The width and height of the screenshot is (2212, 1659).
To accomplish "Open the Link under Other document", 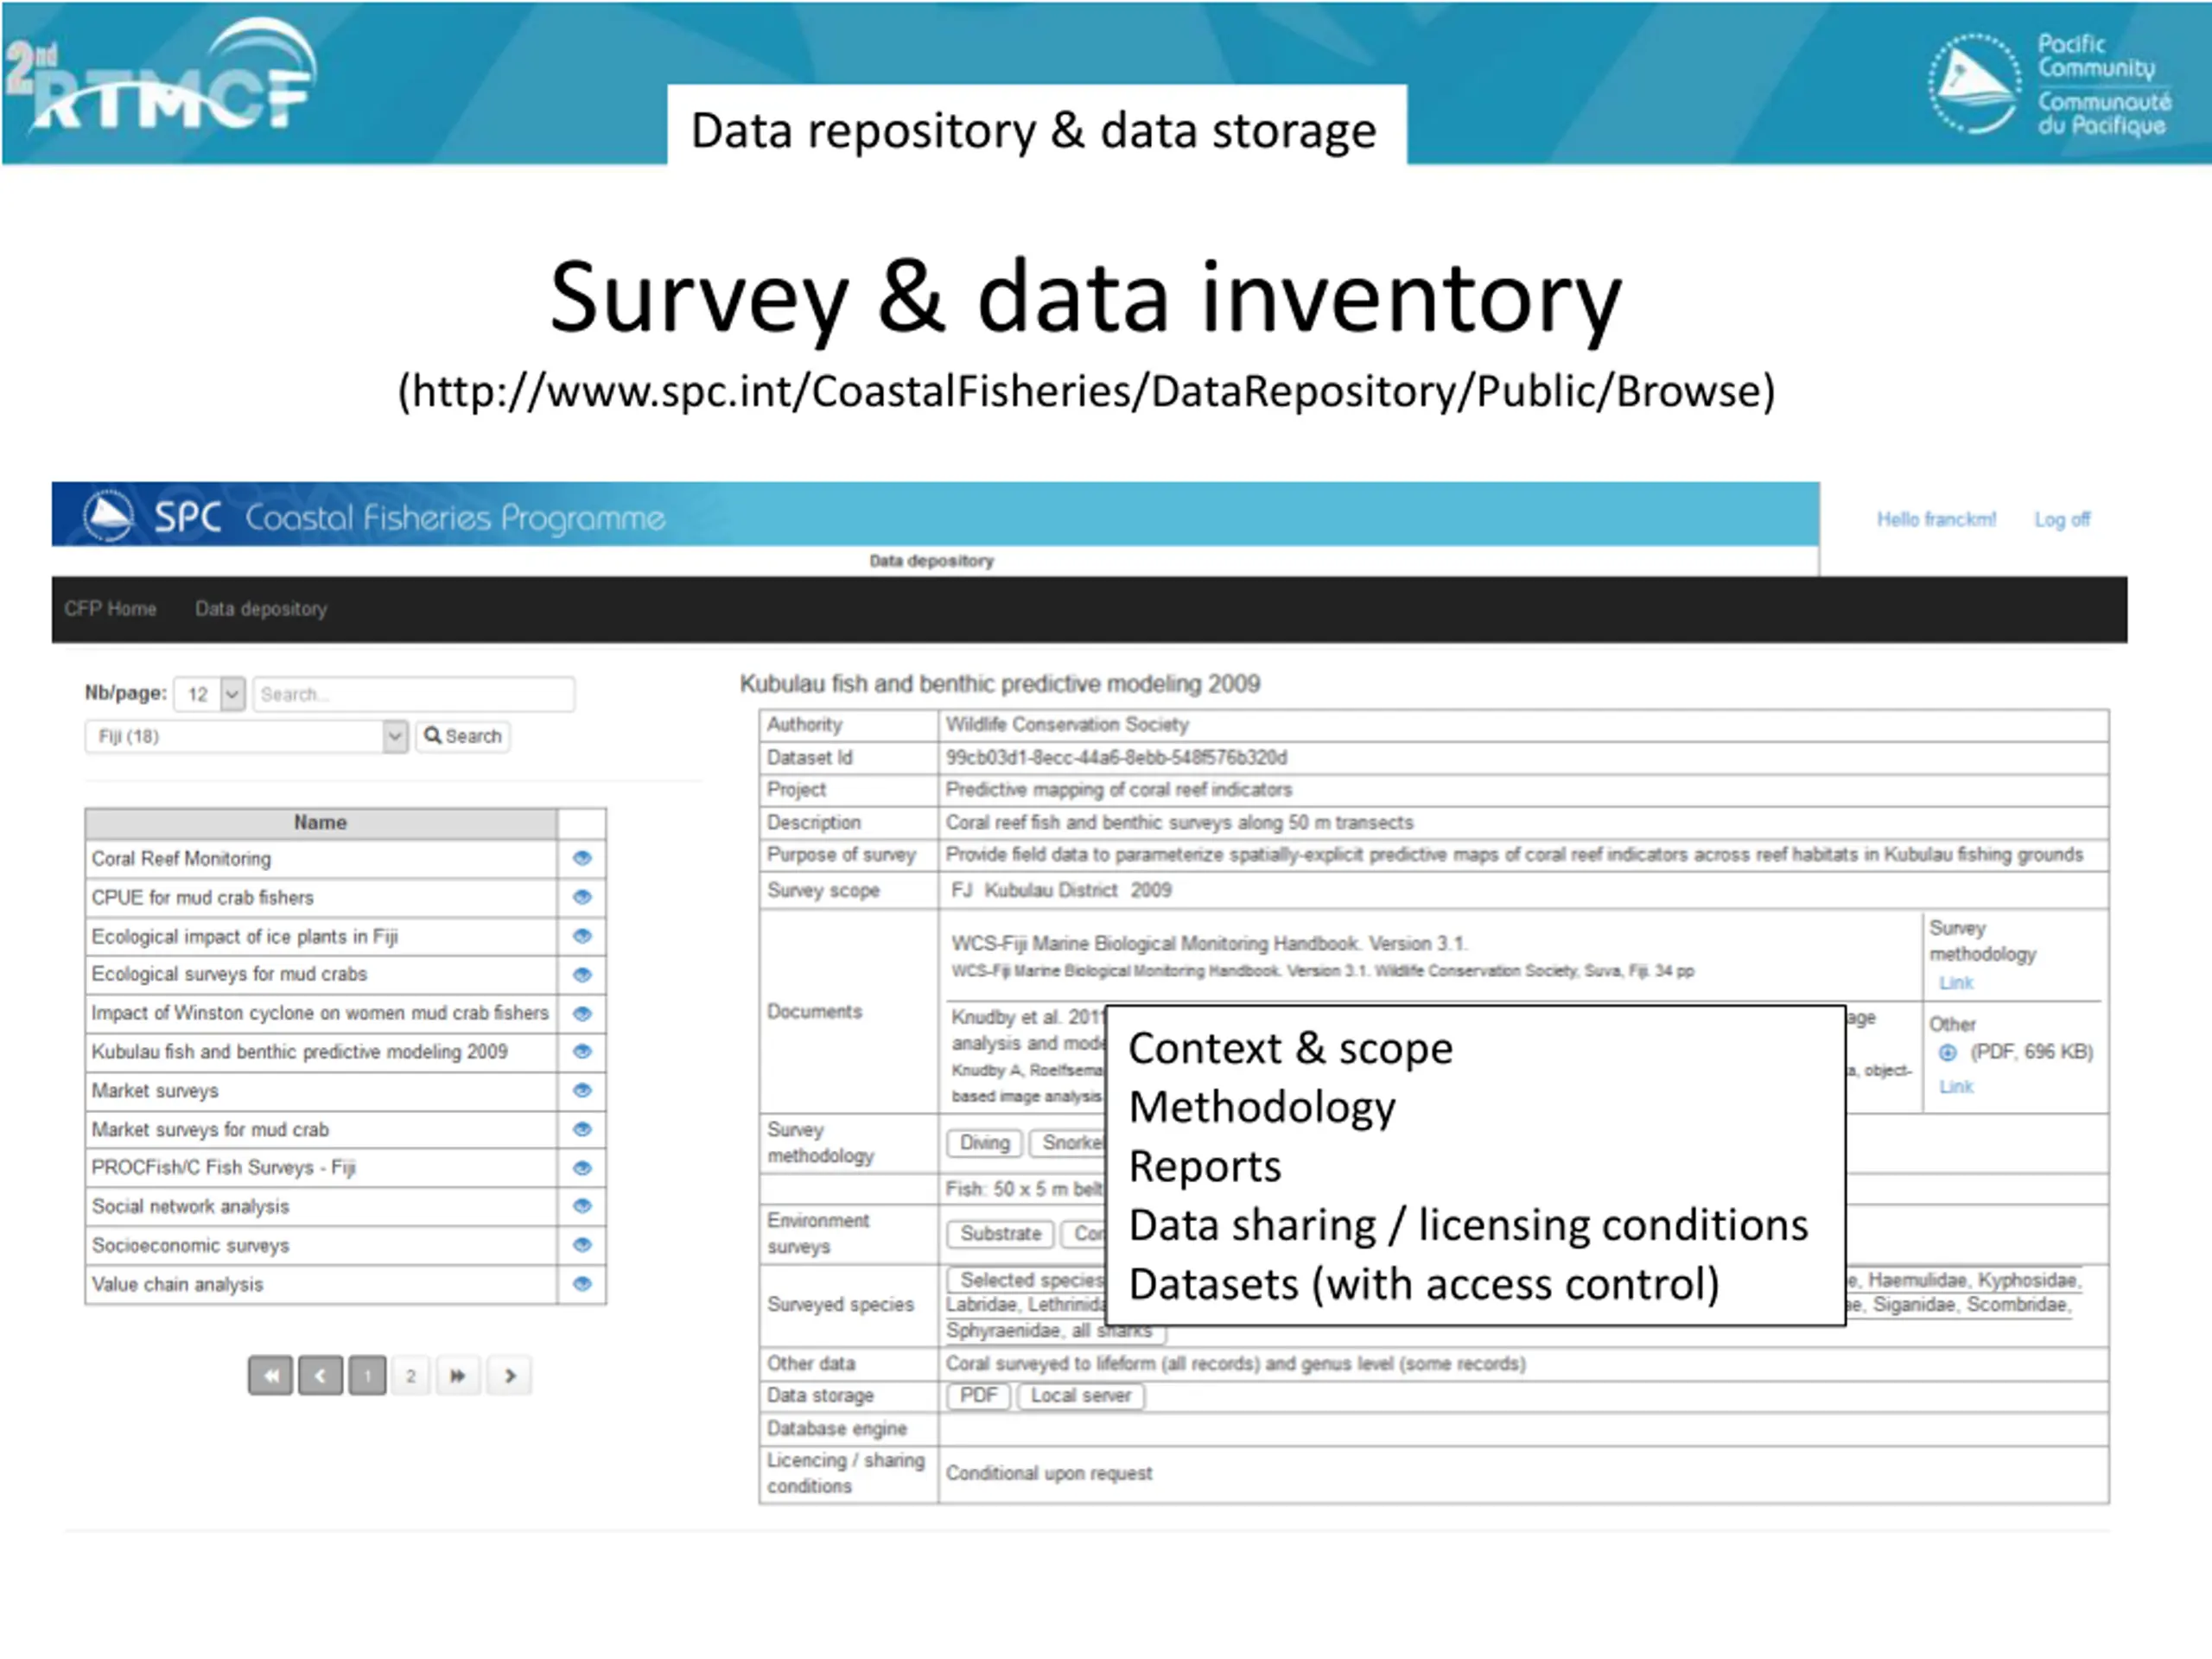I will [x=1956, y=1087].
